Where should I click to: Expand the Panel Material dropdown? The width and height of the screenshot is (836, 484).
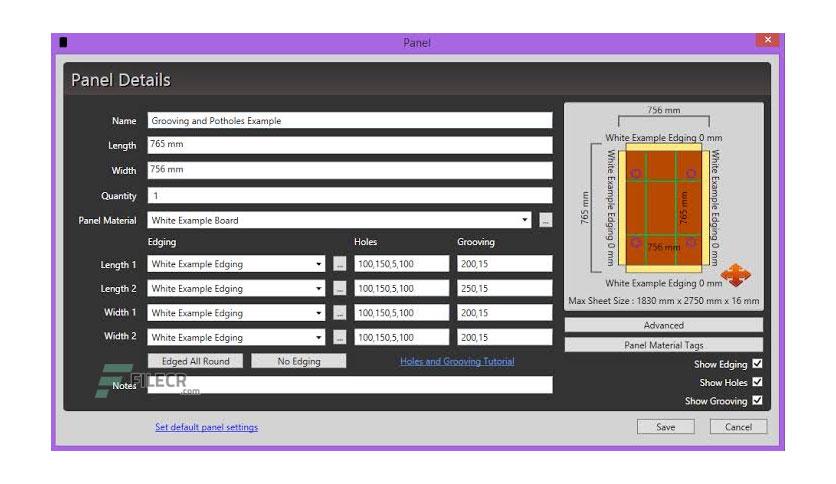525,220
